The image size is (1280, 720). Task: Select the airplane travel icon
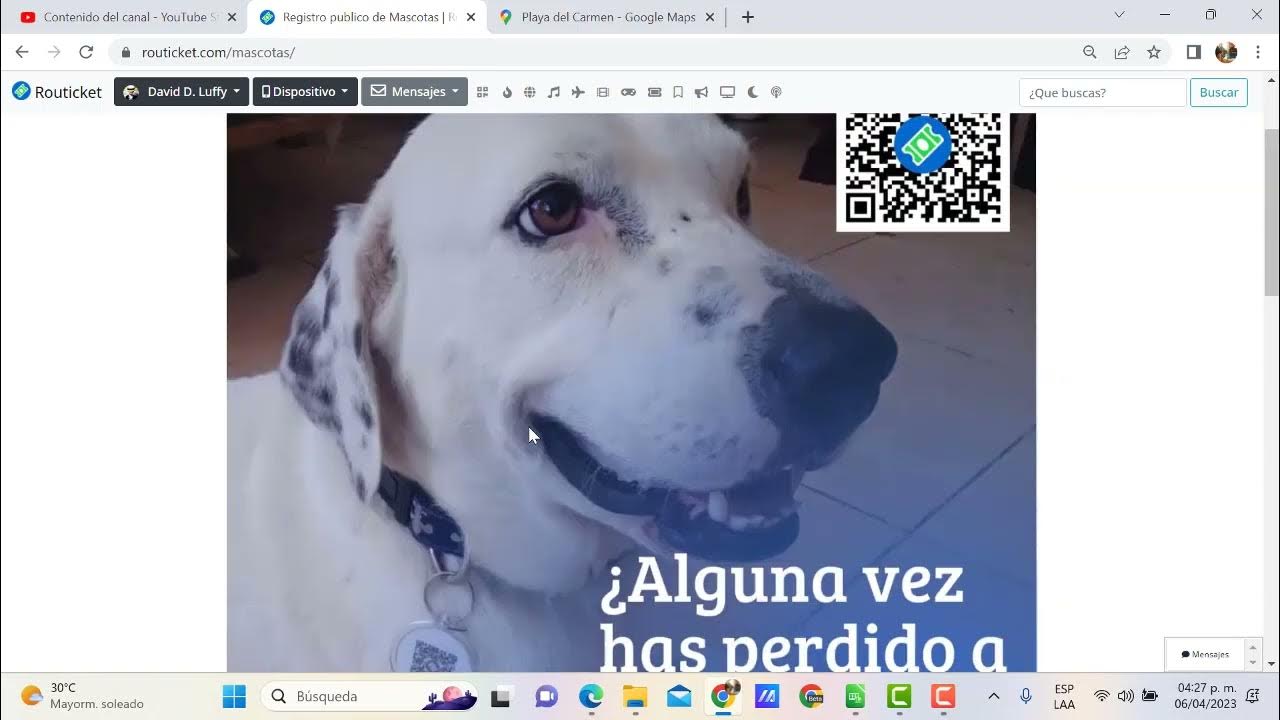(578, 92)
